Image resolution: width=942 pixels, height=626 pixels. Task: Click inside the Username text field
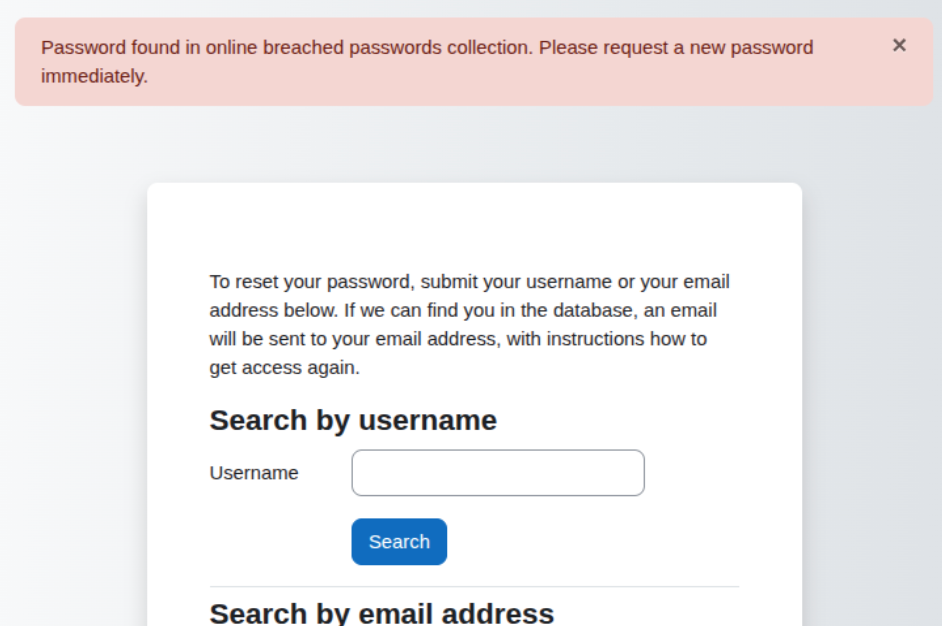click(x=497, y=472)
